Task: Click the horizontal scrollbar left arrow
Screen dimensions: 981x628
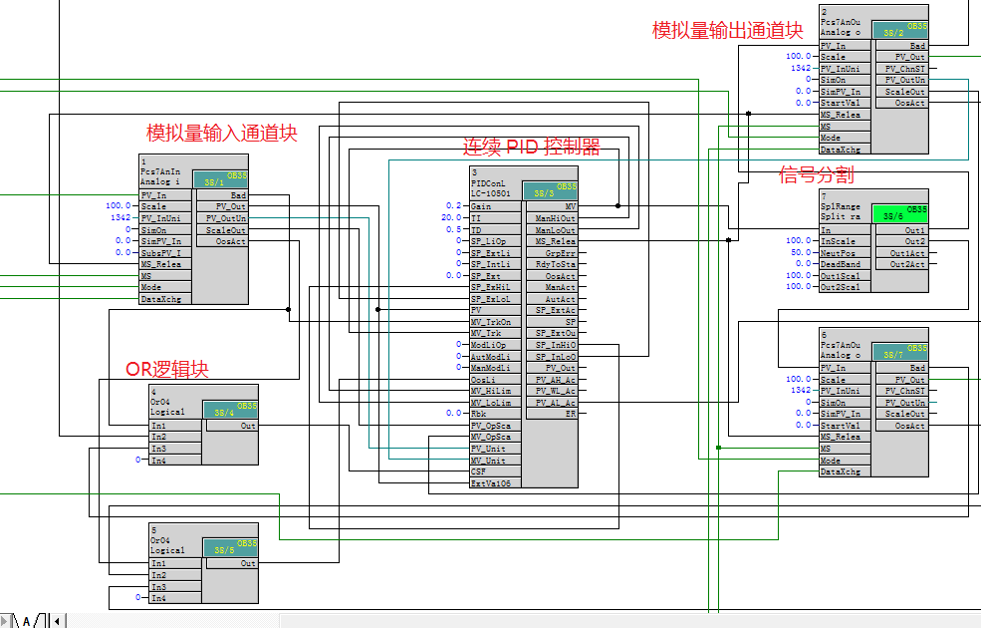Action: point(58,620)
